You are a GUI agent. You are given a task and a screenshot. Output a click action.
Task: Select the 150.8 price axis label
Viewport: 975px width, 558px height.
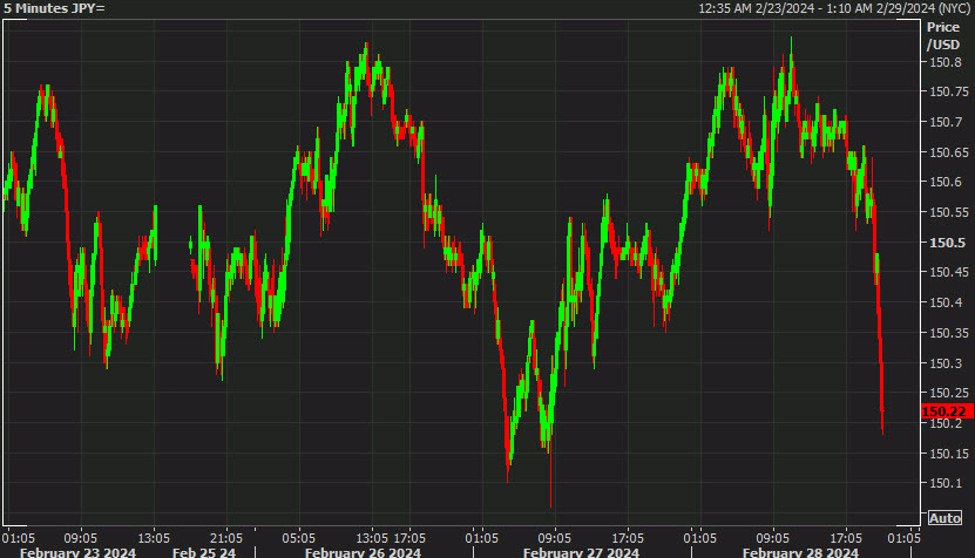pyautogui.click(x=945, y=62)
